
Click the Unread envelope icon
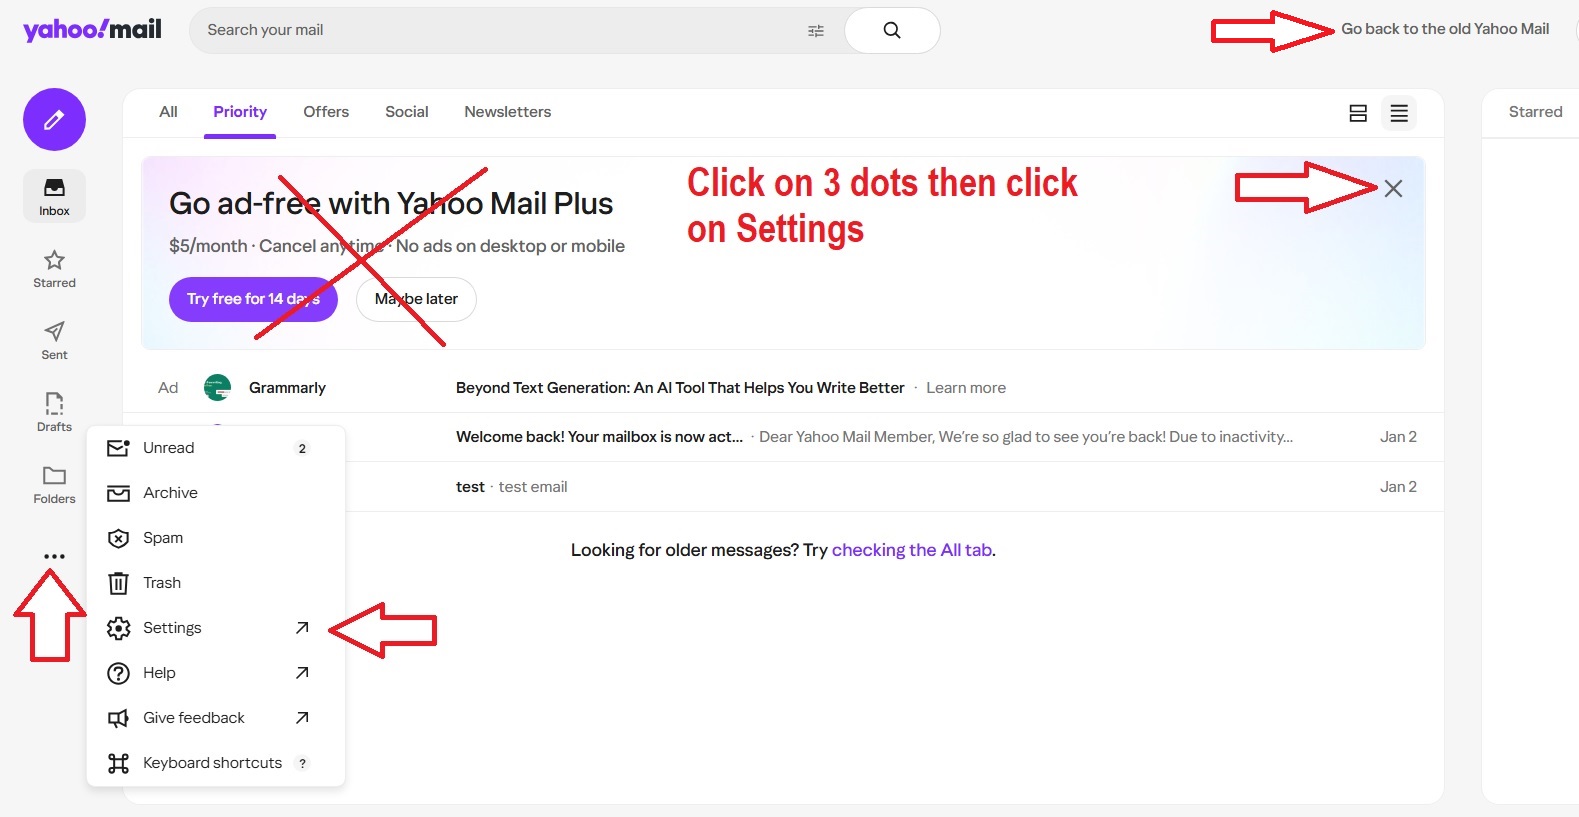[118, 448]
